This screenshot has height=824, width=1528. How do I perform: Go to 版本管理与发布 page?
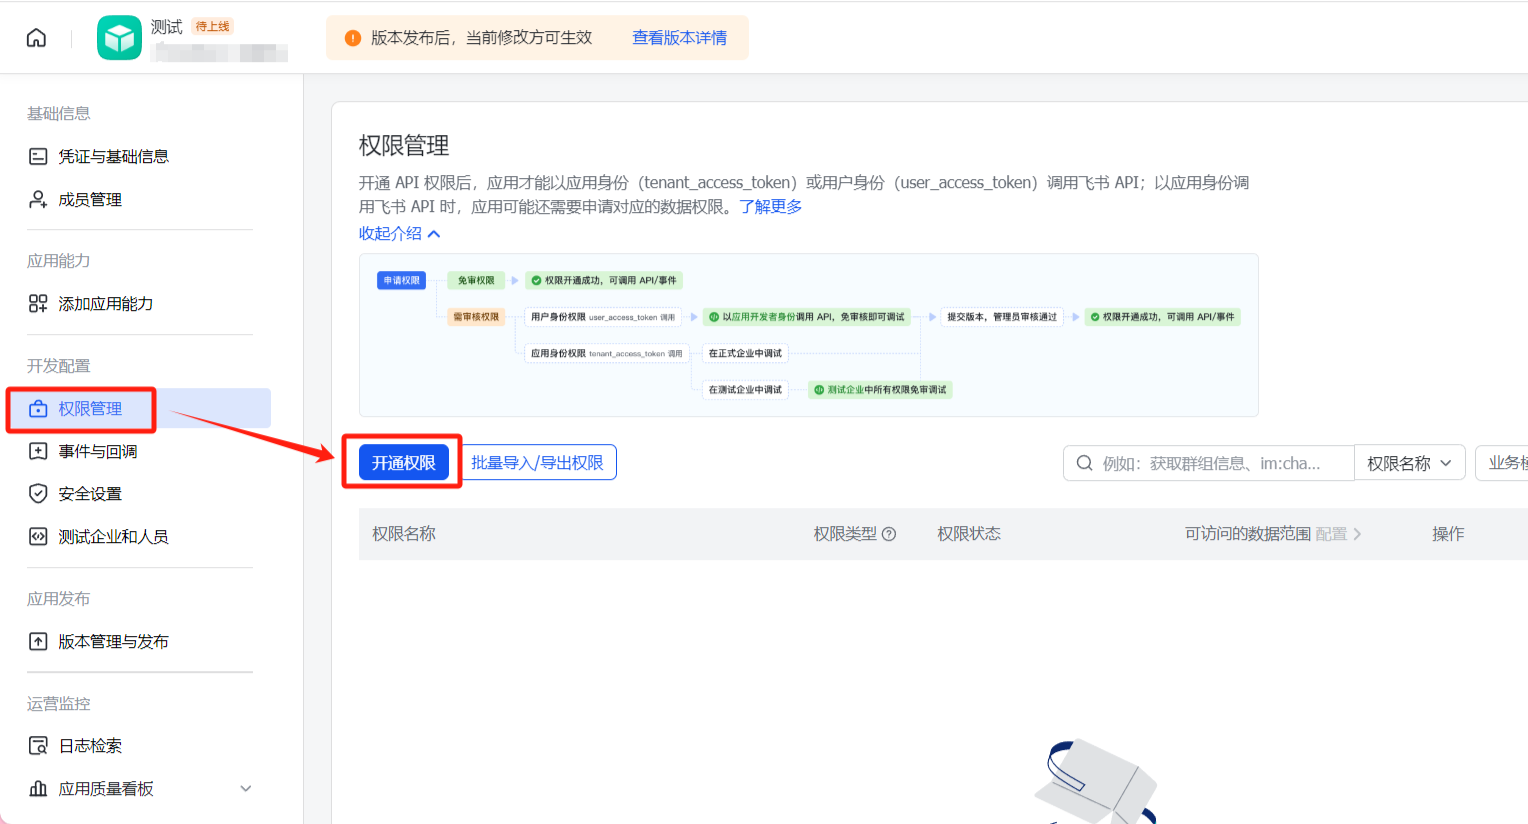tap(113, 642)
